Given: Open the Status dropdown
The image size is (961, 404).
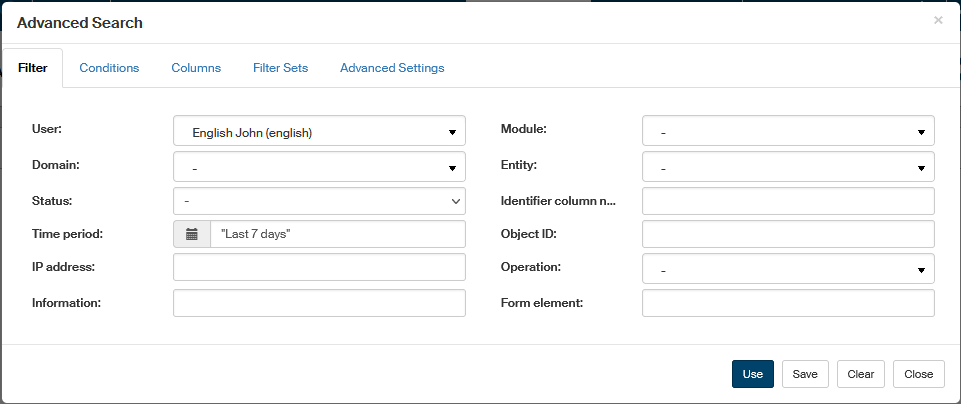Looking at the screenshot, I should click(319, 201).
